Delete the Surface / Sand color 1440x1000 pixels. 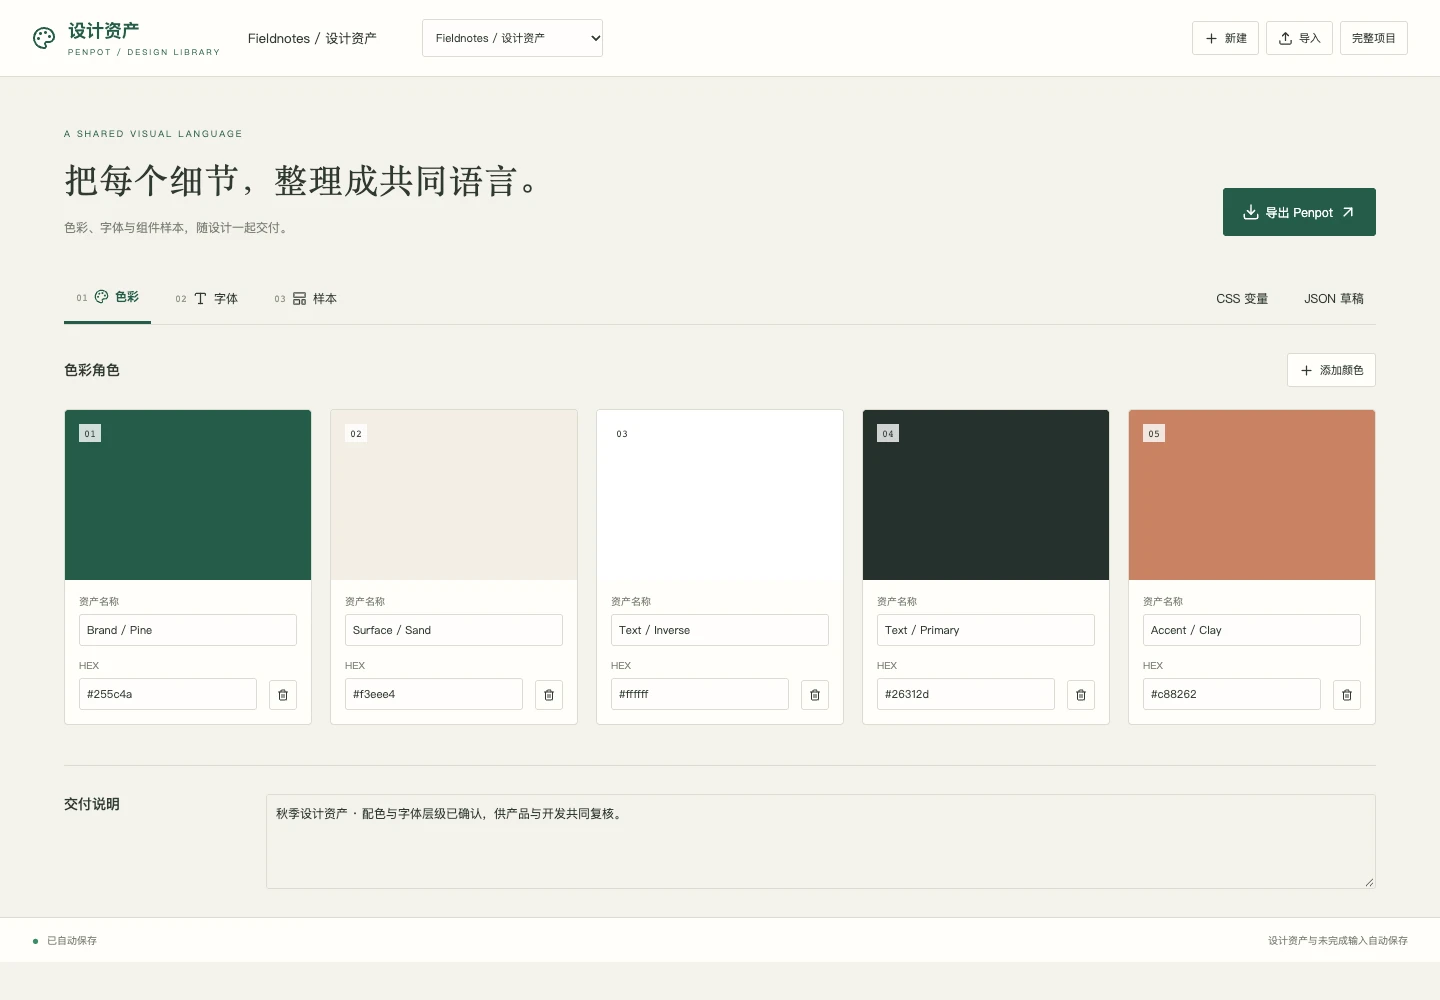(549, 695)
